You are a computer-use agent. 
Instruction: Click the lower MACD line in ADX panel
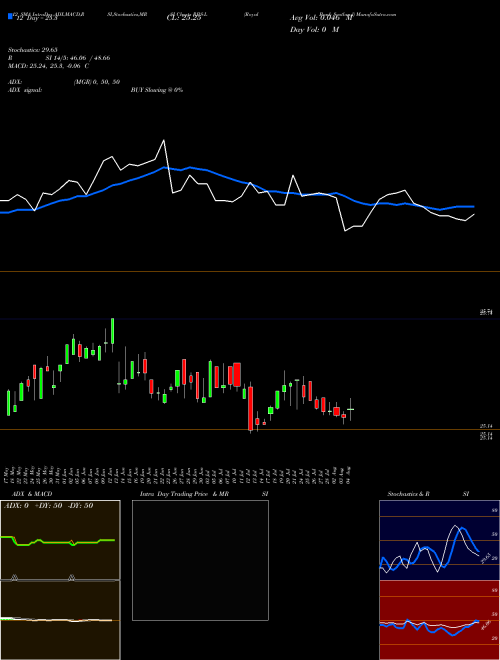(x=56, y=620)
